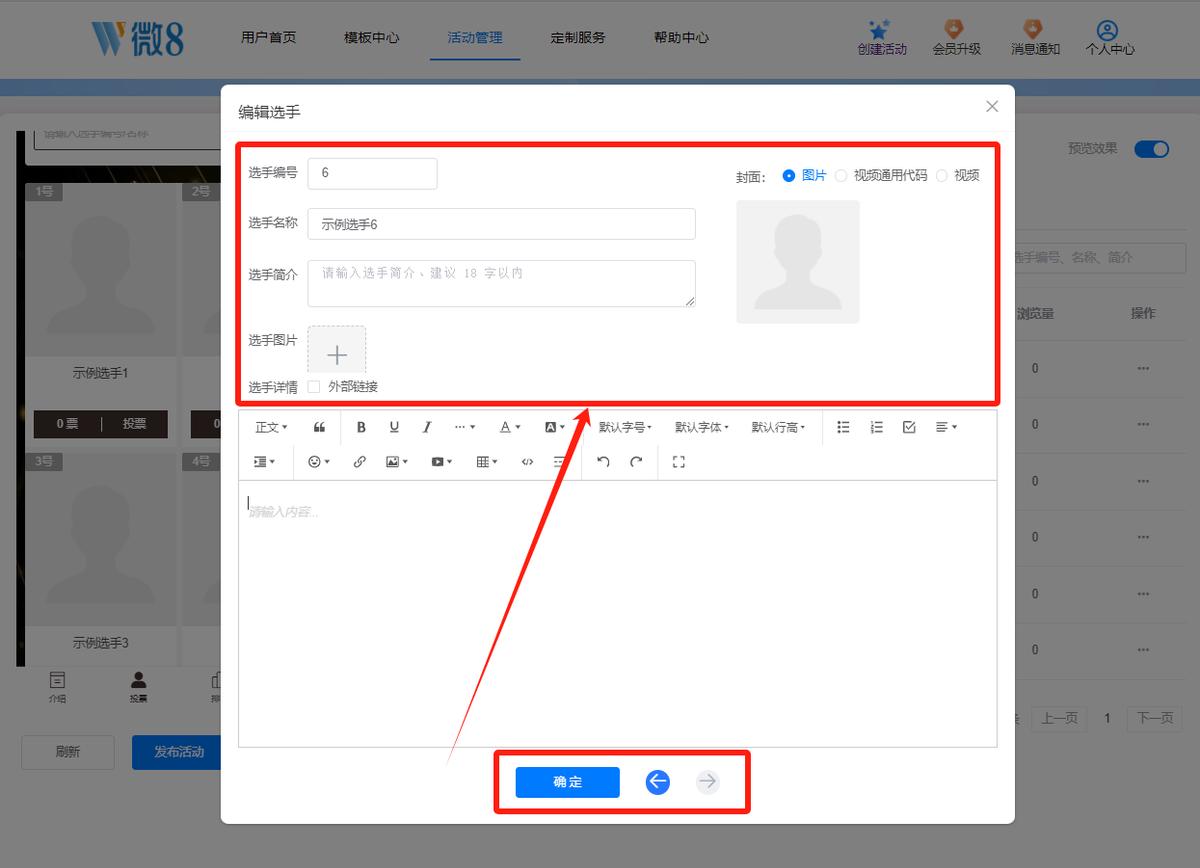Viewport: 1200px width, 868px height.
Task: Click the 选手编号、名称、简介 search box
Action: pyautogui.click(x=1100, y=257)
